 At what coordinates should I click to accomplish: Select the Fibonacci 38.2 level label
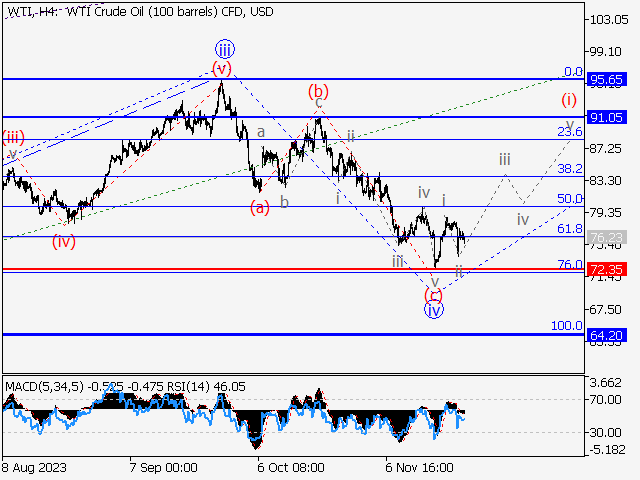point(570,169)
